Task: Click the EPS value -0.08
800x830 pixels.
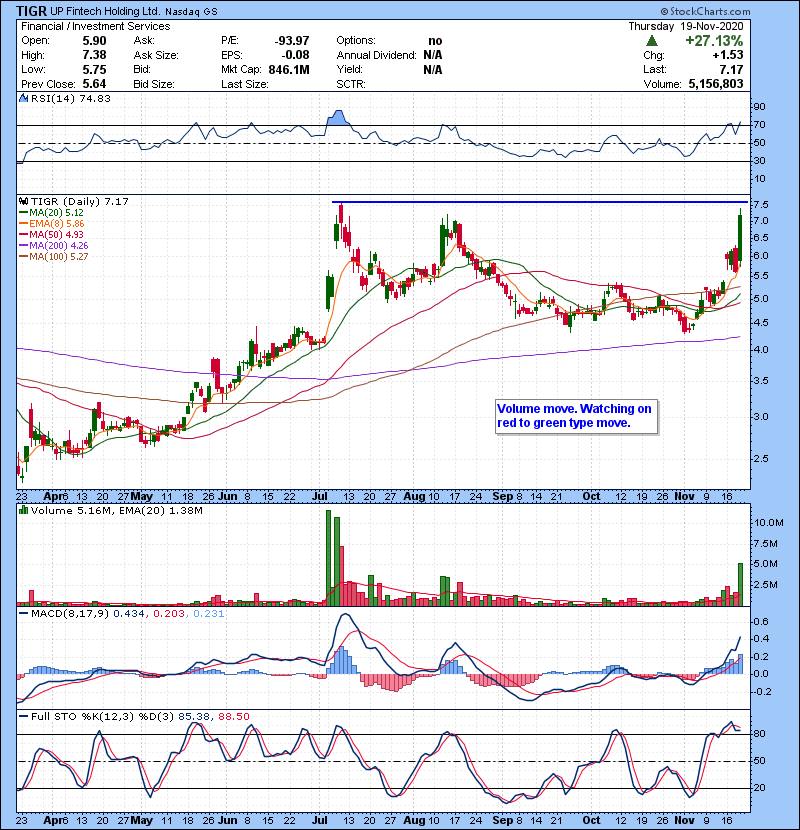Action: click(x=295, y=55)
